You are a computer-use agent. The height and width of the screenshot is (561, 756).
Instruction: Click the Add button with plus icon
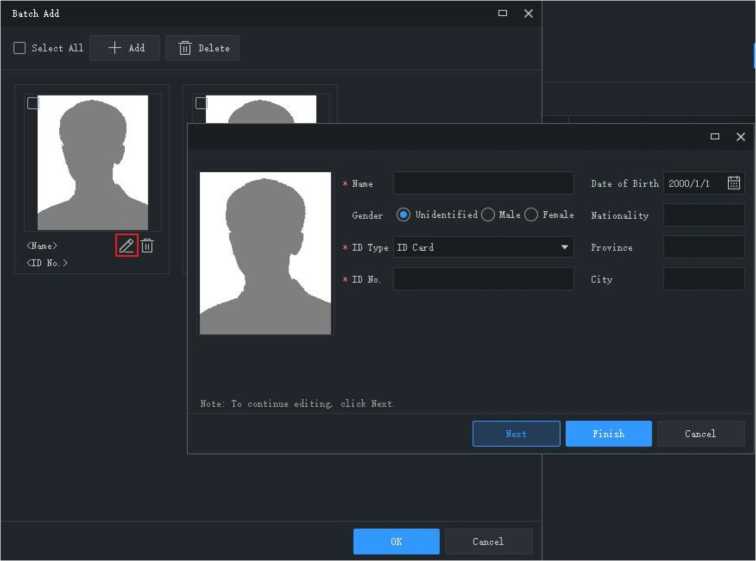click(125, 48)
